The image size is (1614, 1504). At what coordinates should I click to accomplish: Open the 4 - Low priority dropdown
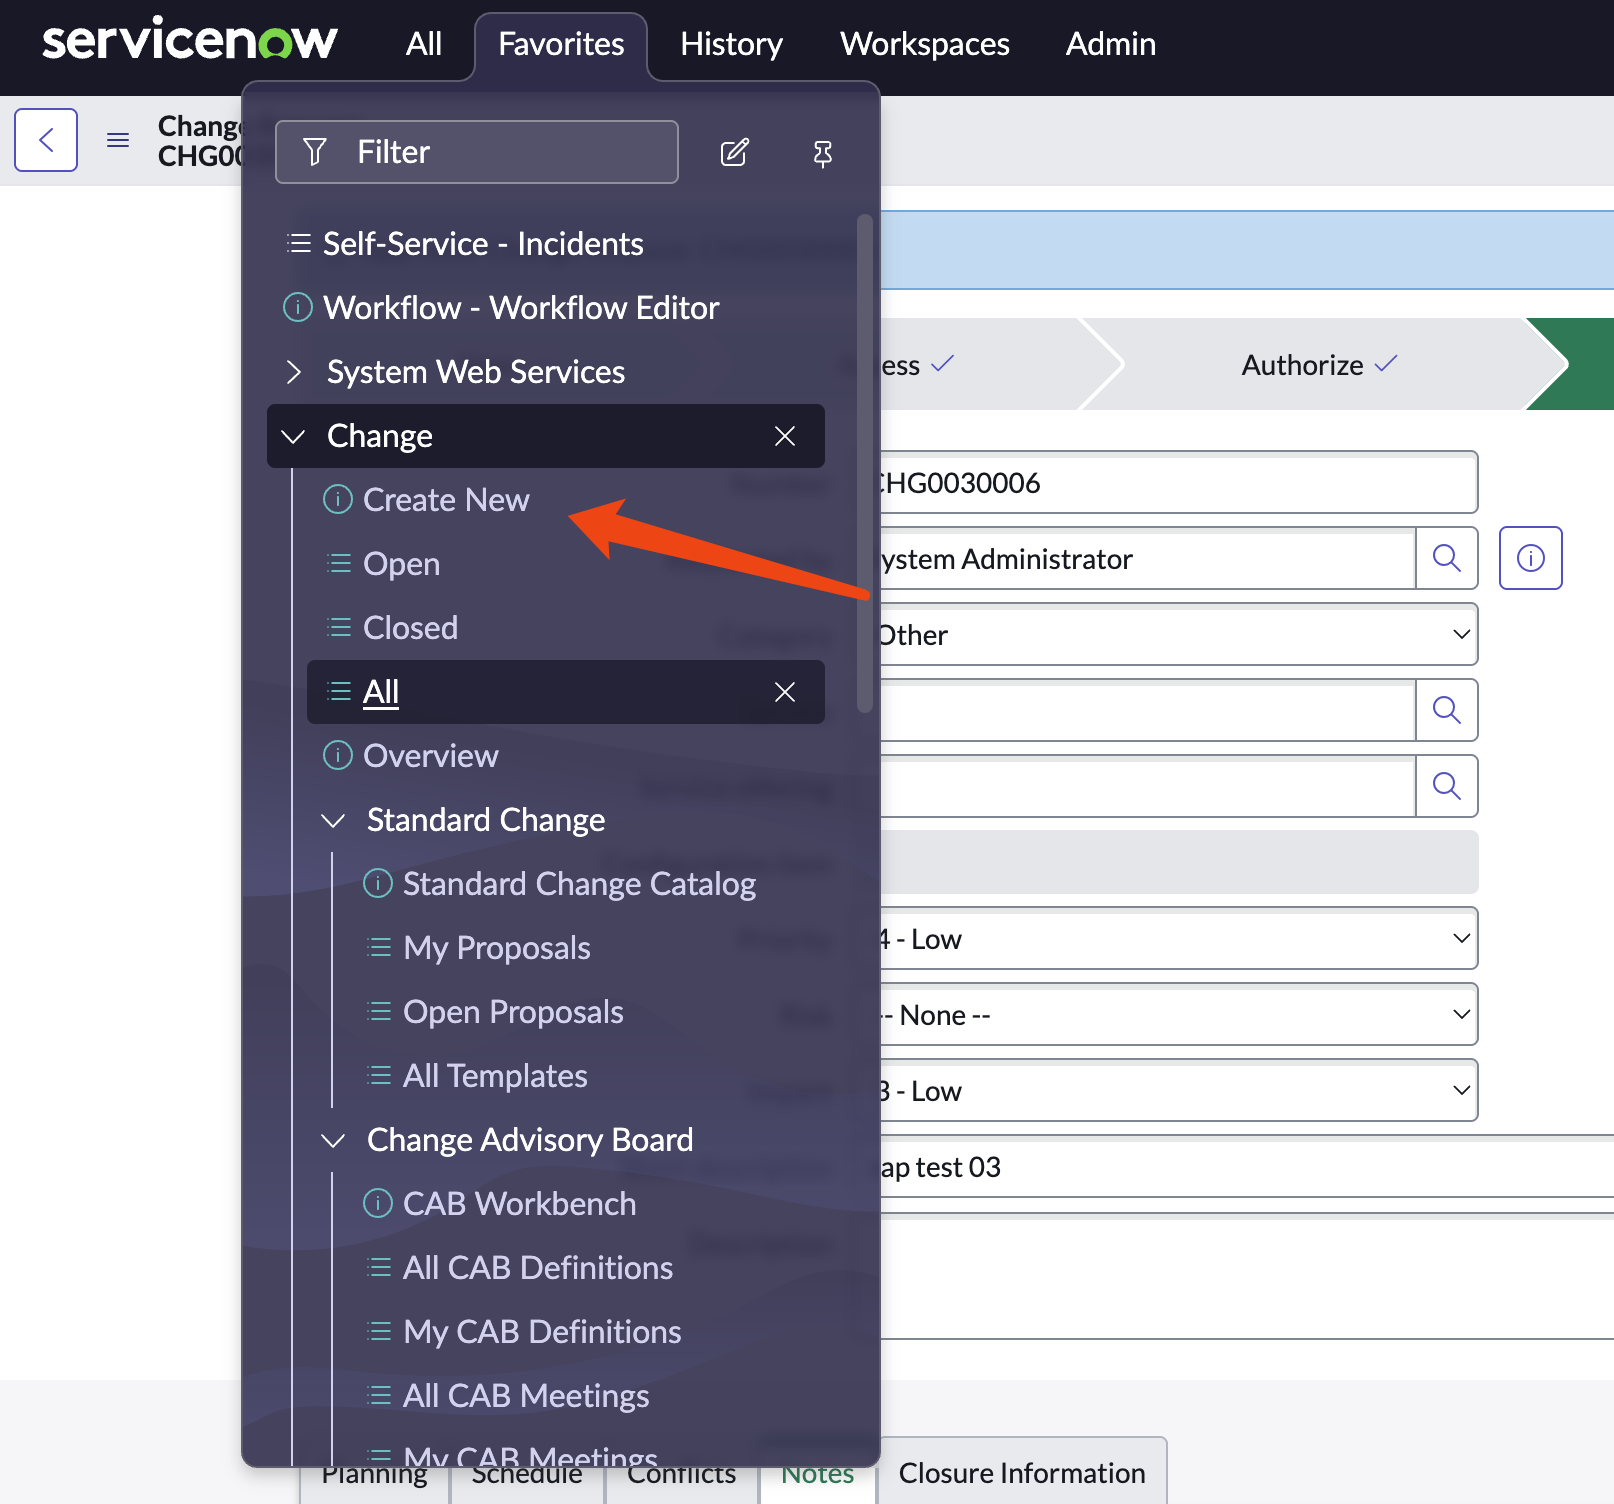pyautogui.click(x=1176, y=939)
